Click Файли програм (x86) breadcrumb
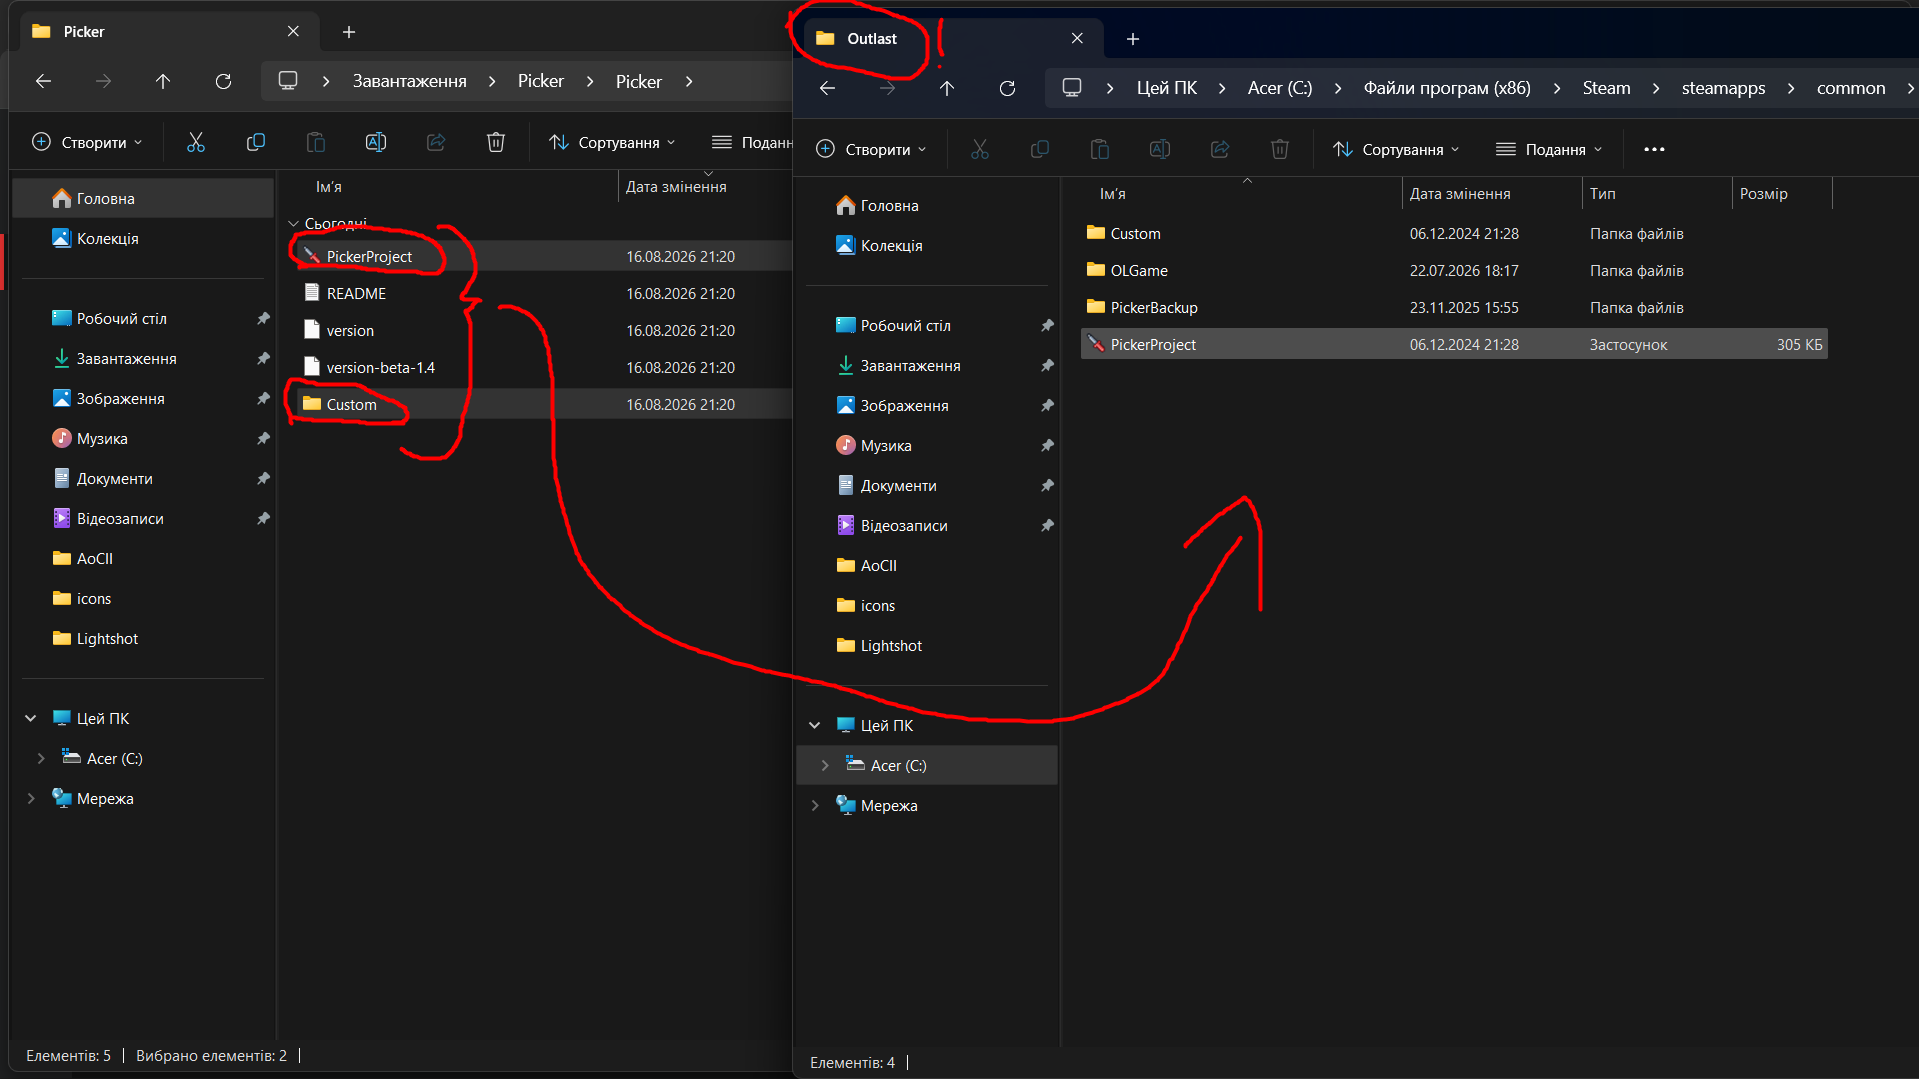This screenshot has width=1919, height=1079. click(x=1446, y=88)
